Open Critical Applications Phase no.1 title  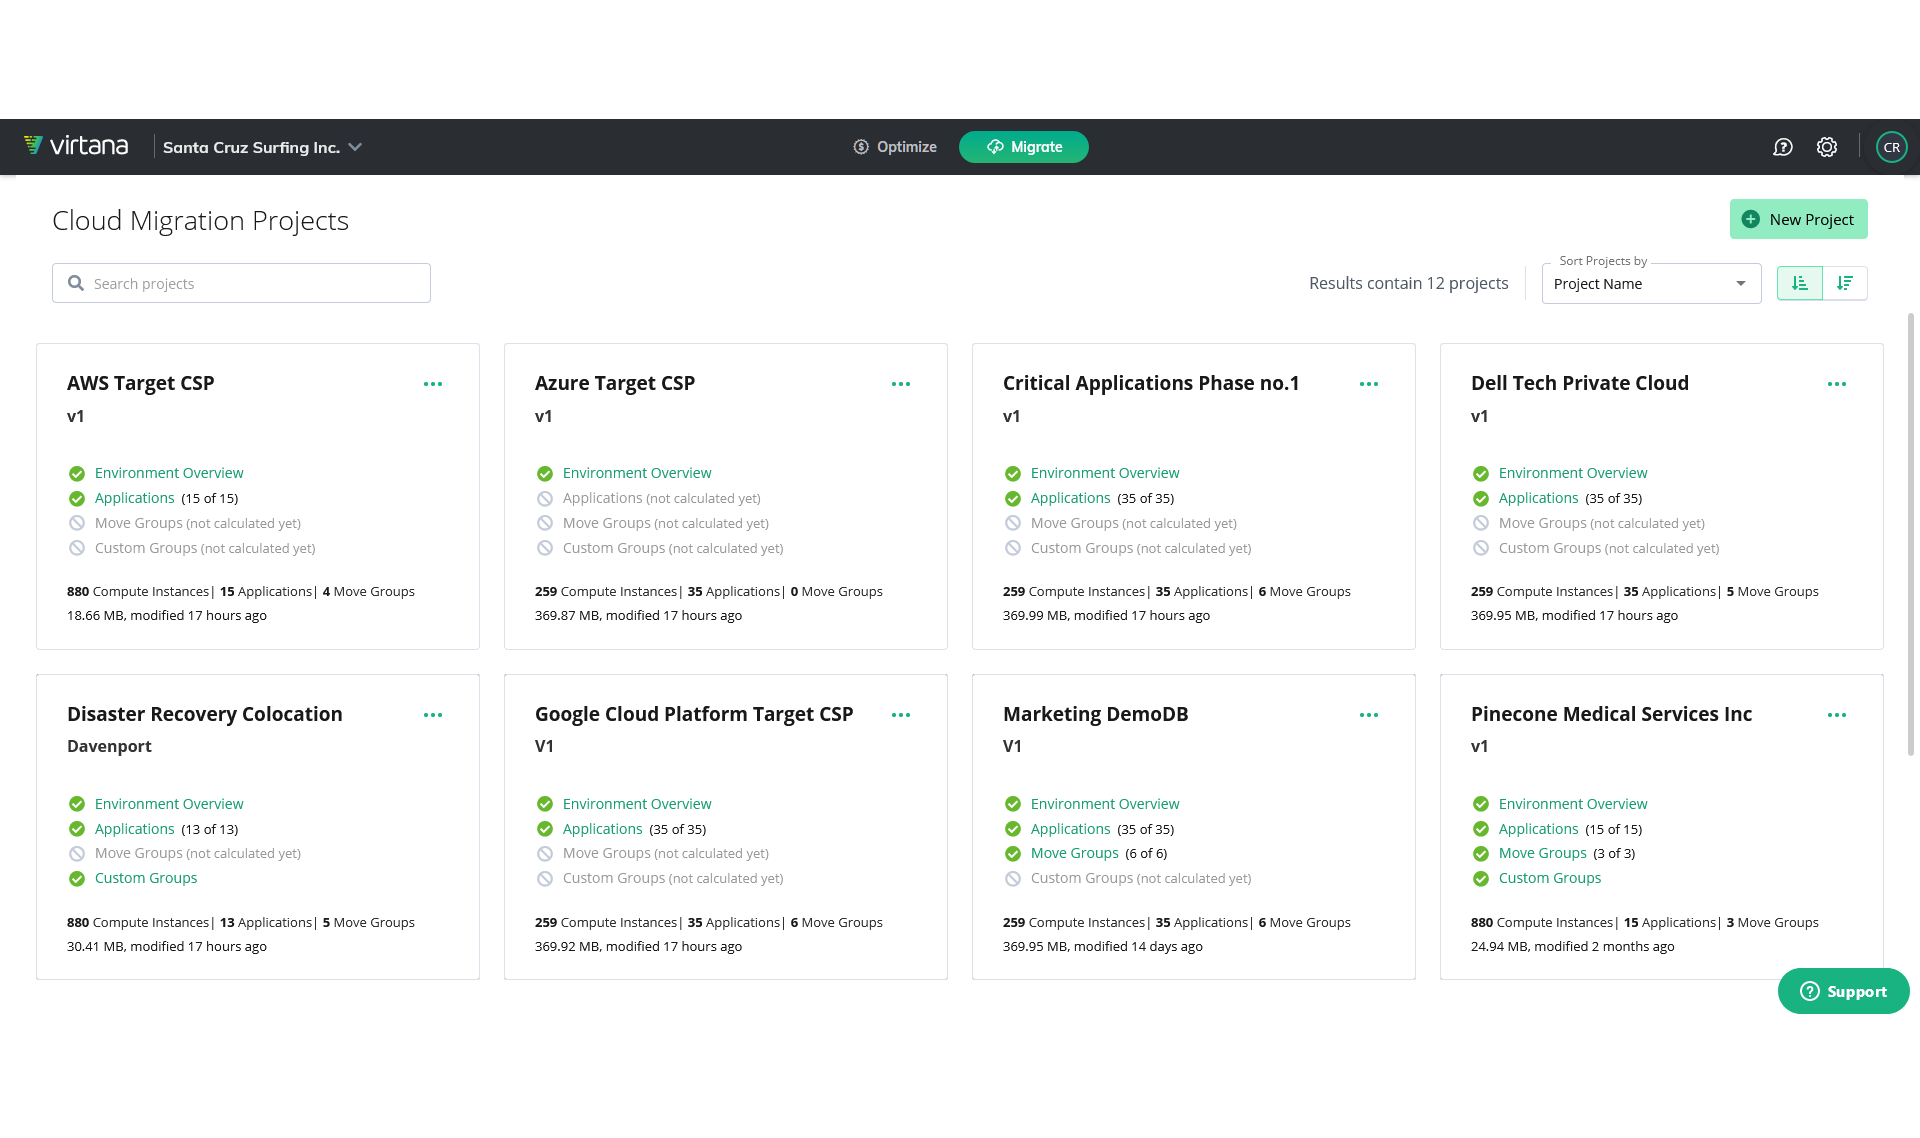coord(1151,383)
